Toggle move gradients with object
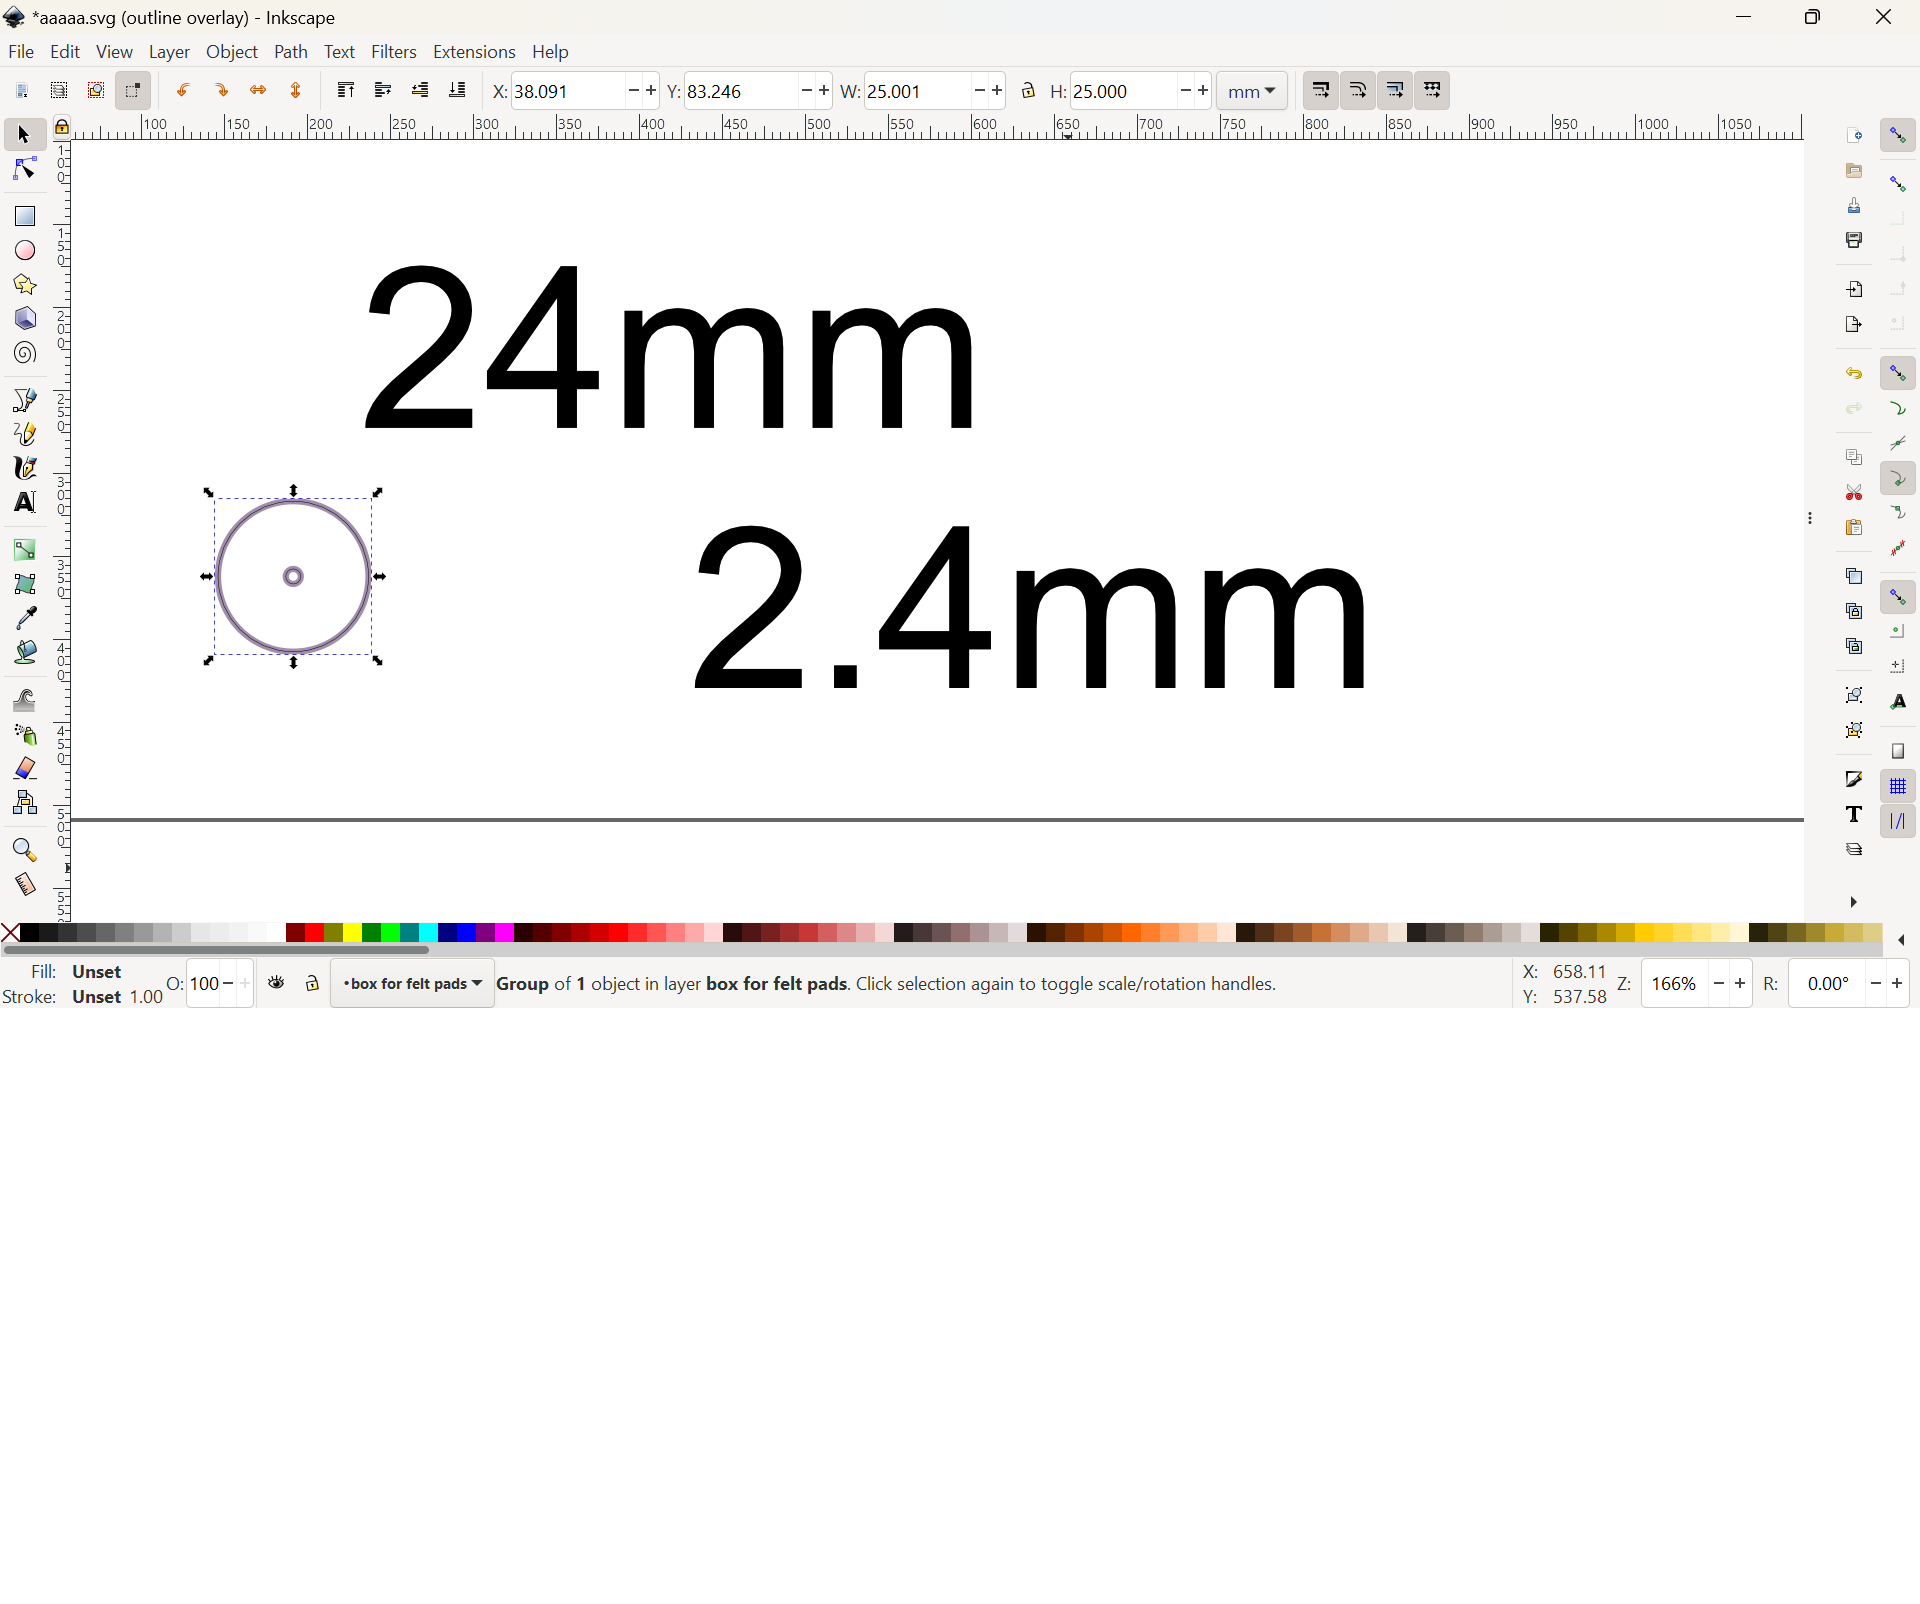 click(x=1395, y=91)
